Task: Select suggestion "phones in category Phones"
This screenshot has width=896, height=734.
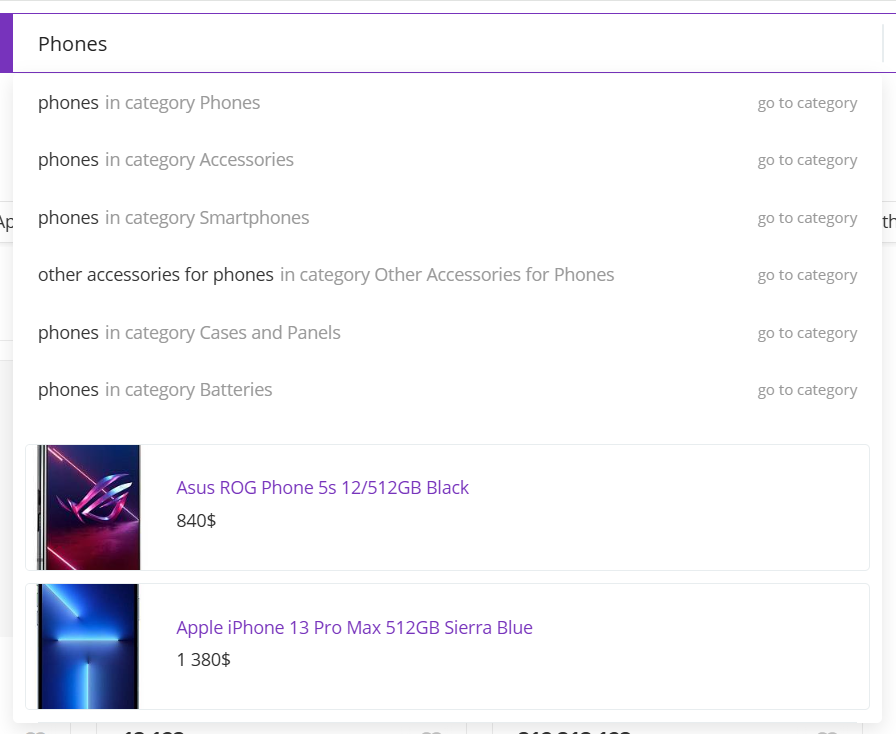Action: tap(149, 103)
